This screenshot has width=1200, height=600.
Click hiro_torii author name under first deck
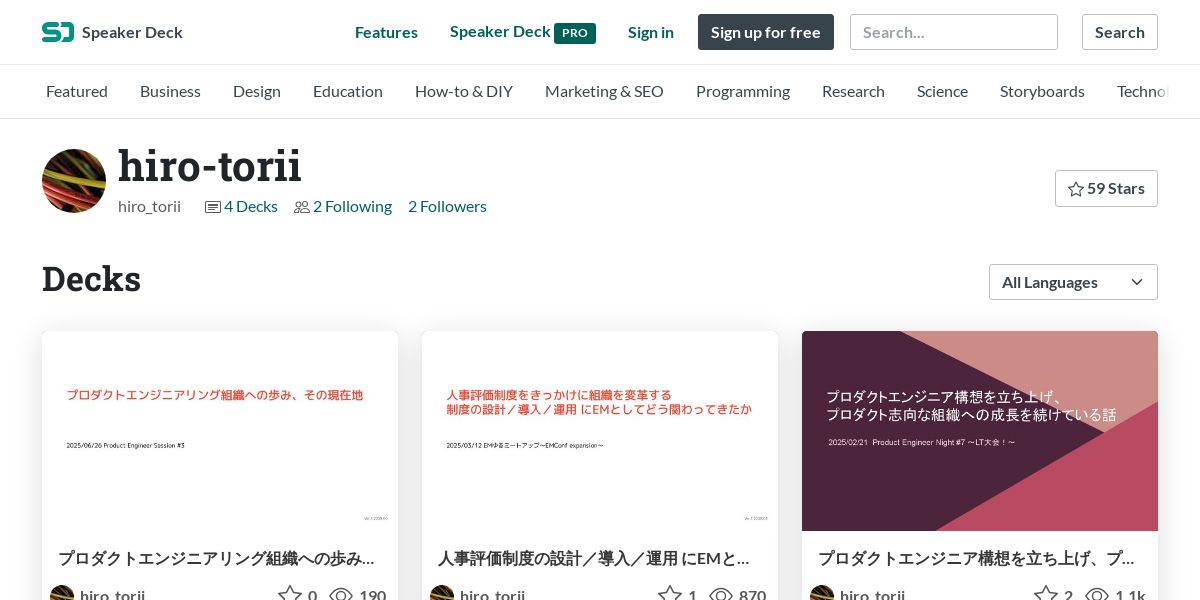[112, 595]
